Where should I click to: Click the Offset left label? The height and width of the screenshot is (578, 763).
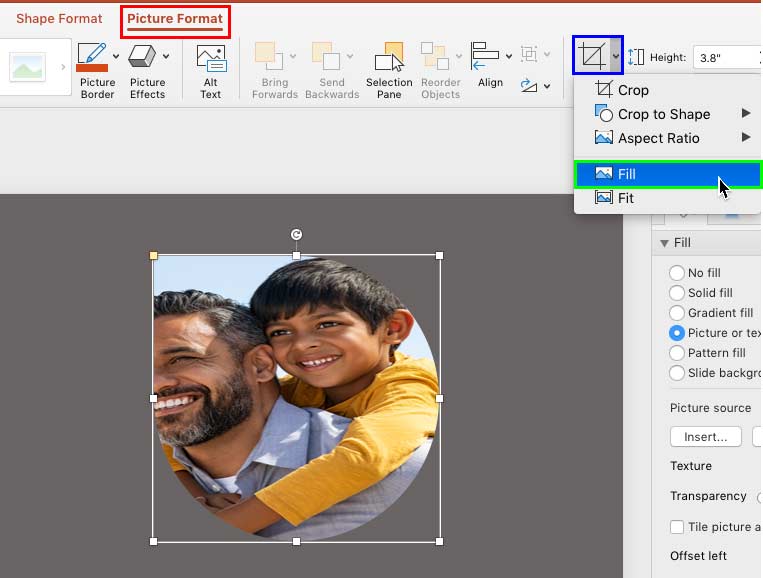click(x=698, y=556)
